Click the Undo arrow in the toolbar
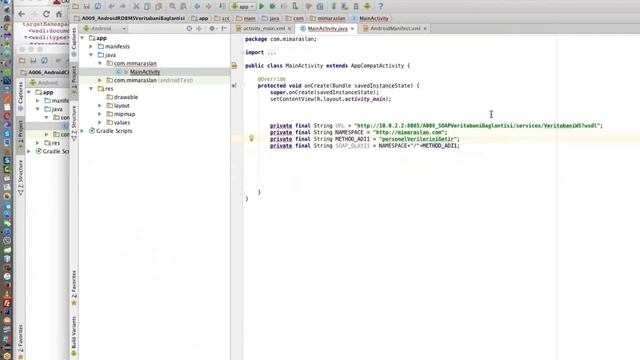Screen dimensions: 640x360 (111, 6)
